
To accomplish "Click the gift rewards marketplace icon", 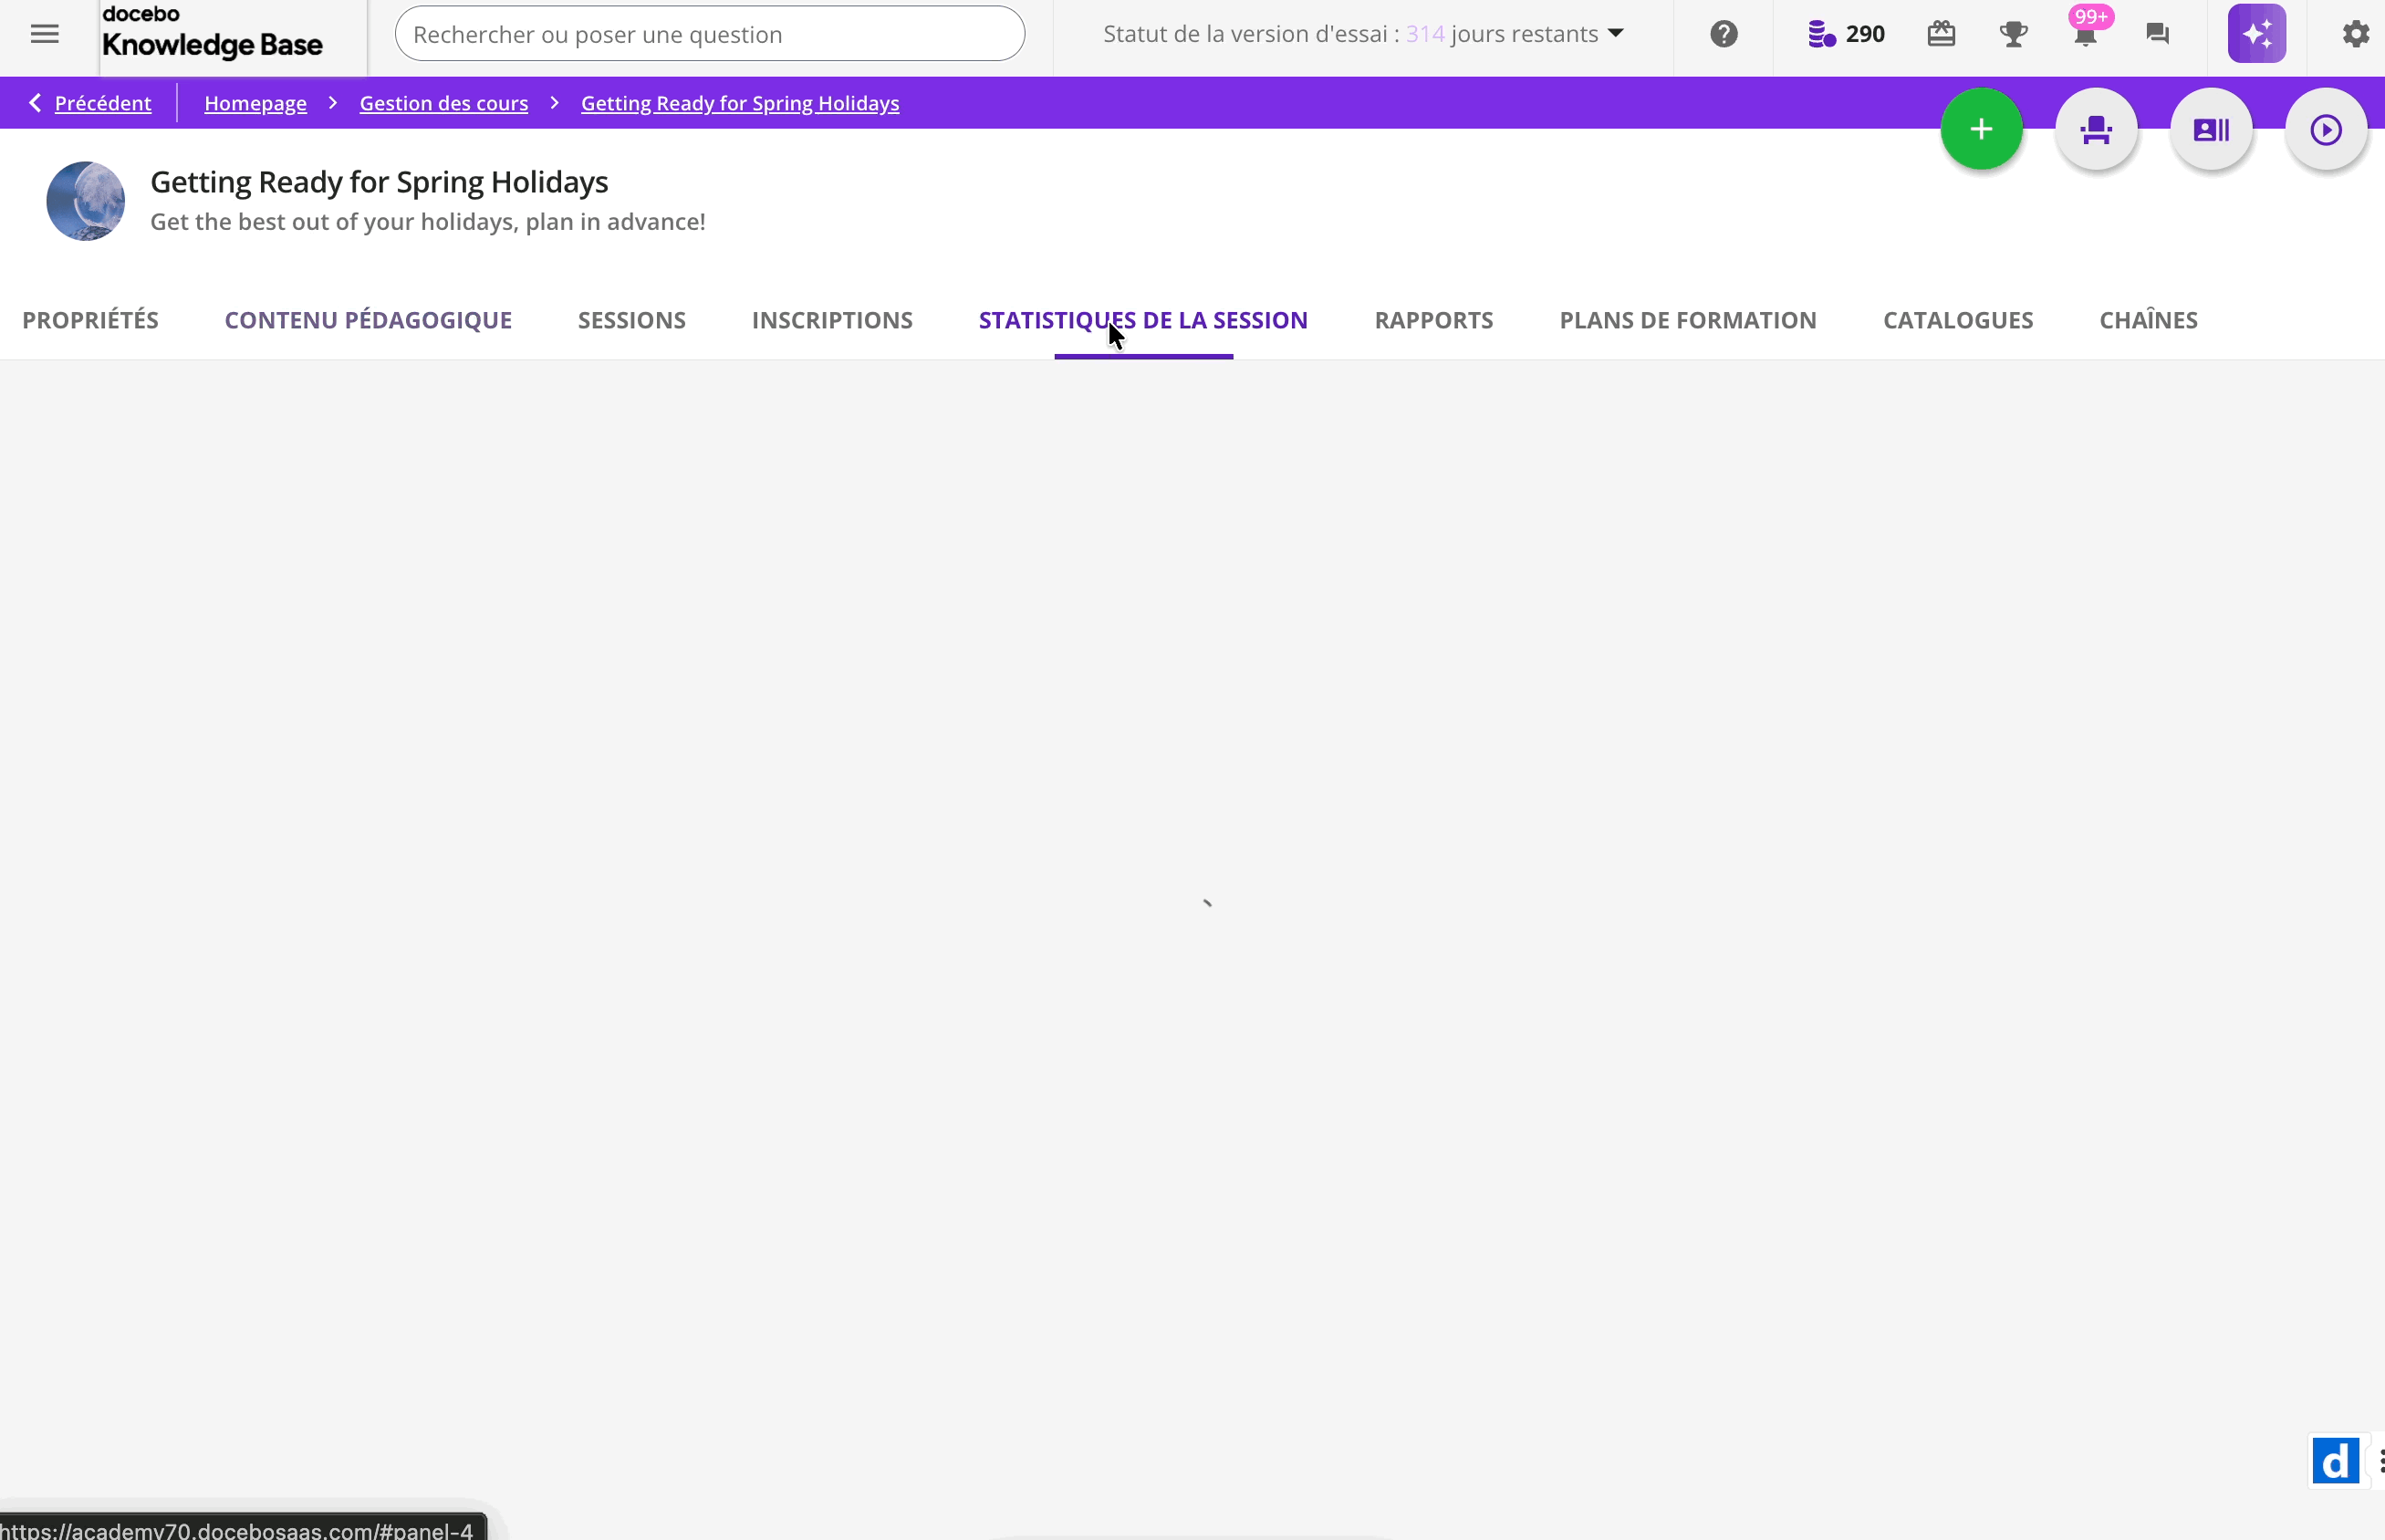I will pos(1941,34).
